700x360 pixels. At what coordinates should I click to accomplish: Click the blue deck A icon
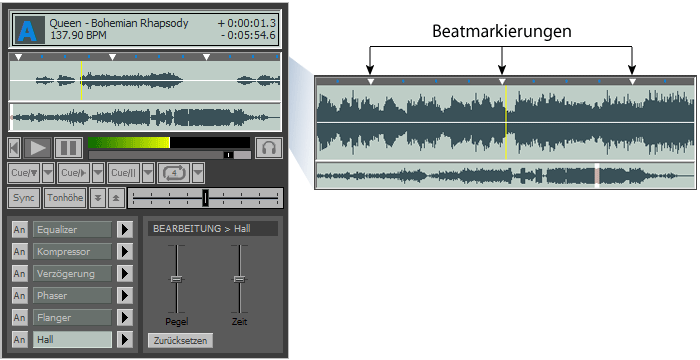pos(29,30)
